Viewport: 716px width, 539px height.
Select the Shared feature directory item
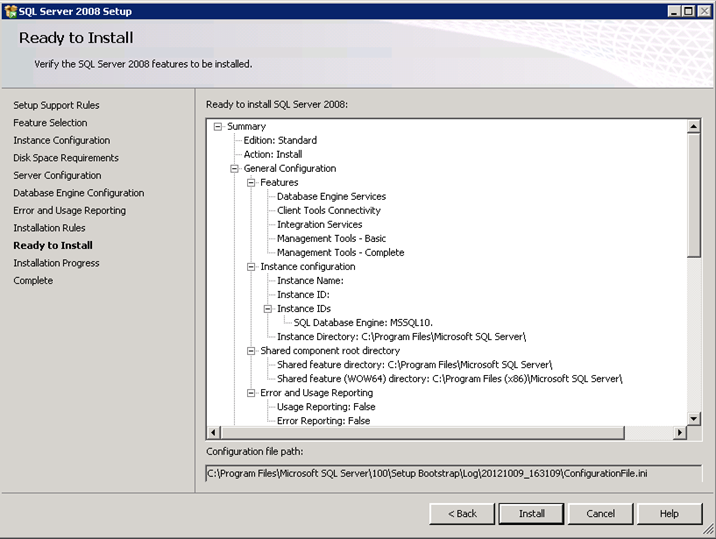[x=414, y=365]
